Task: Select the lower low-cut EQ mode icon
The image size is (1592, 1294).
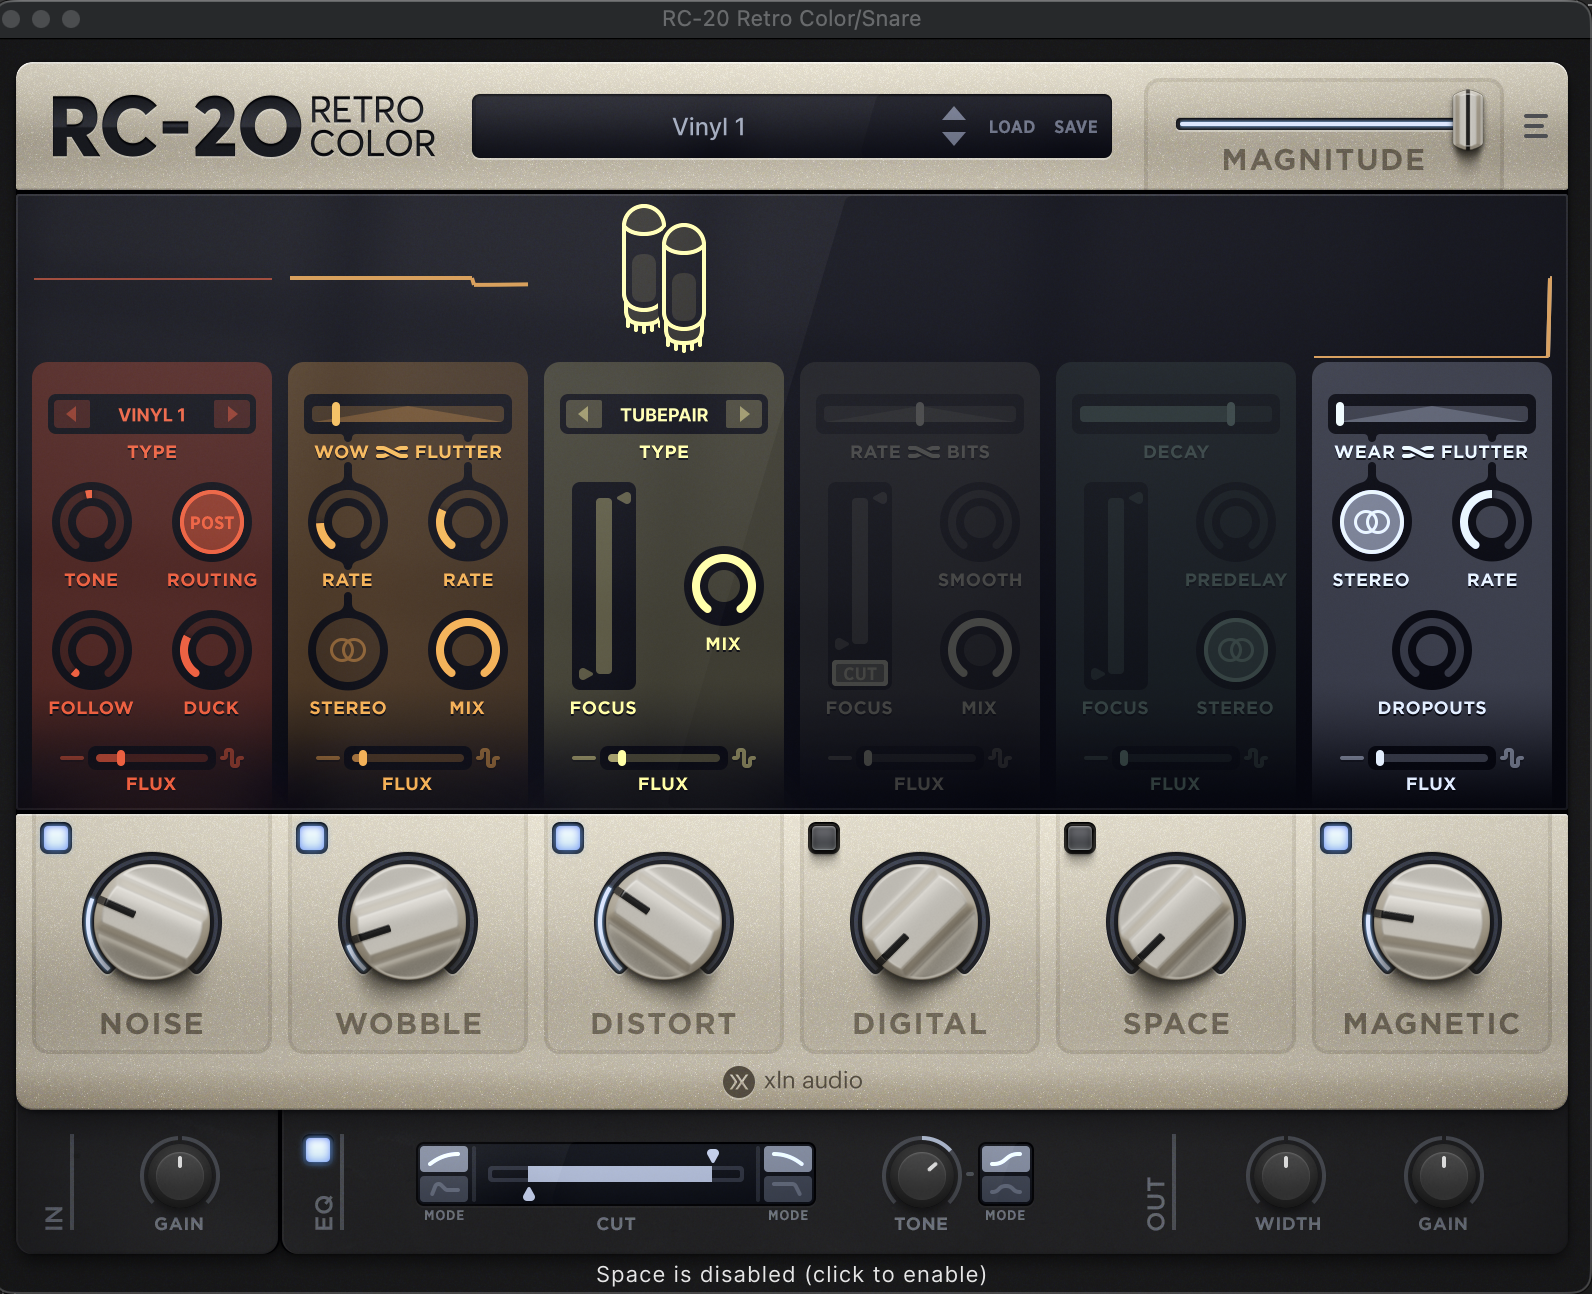Action: pos(444,1188)
